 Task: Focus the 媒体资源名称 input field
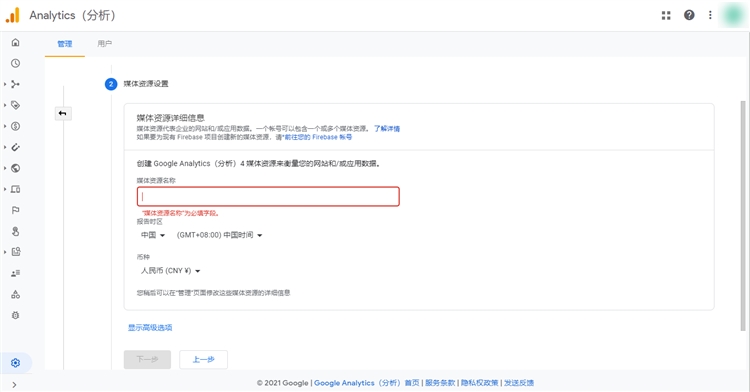point(268,196)
